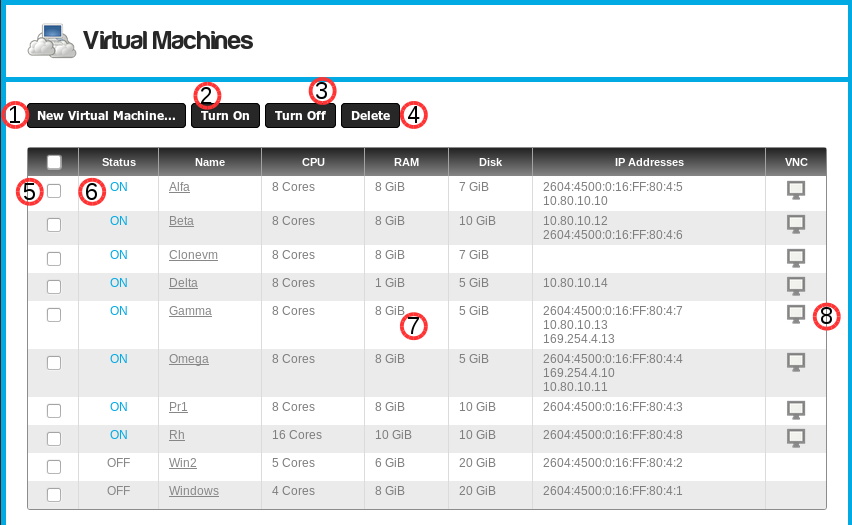
Task: Launch VNC monitor icon for Clonevm
Action: point(795,258)
